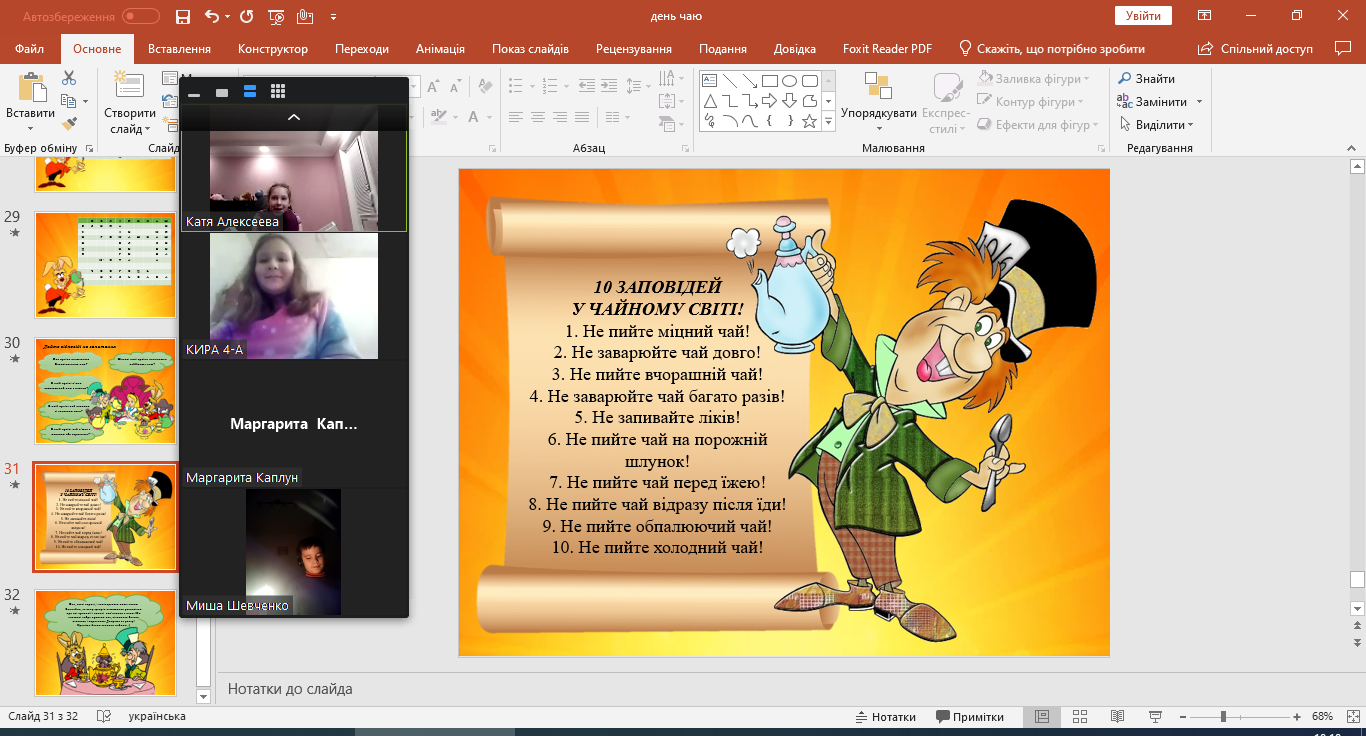Open Slide Sorter view in status bar
The image size is (1366, 736).
(1080, 717)
